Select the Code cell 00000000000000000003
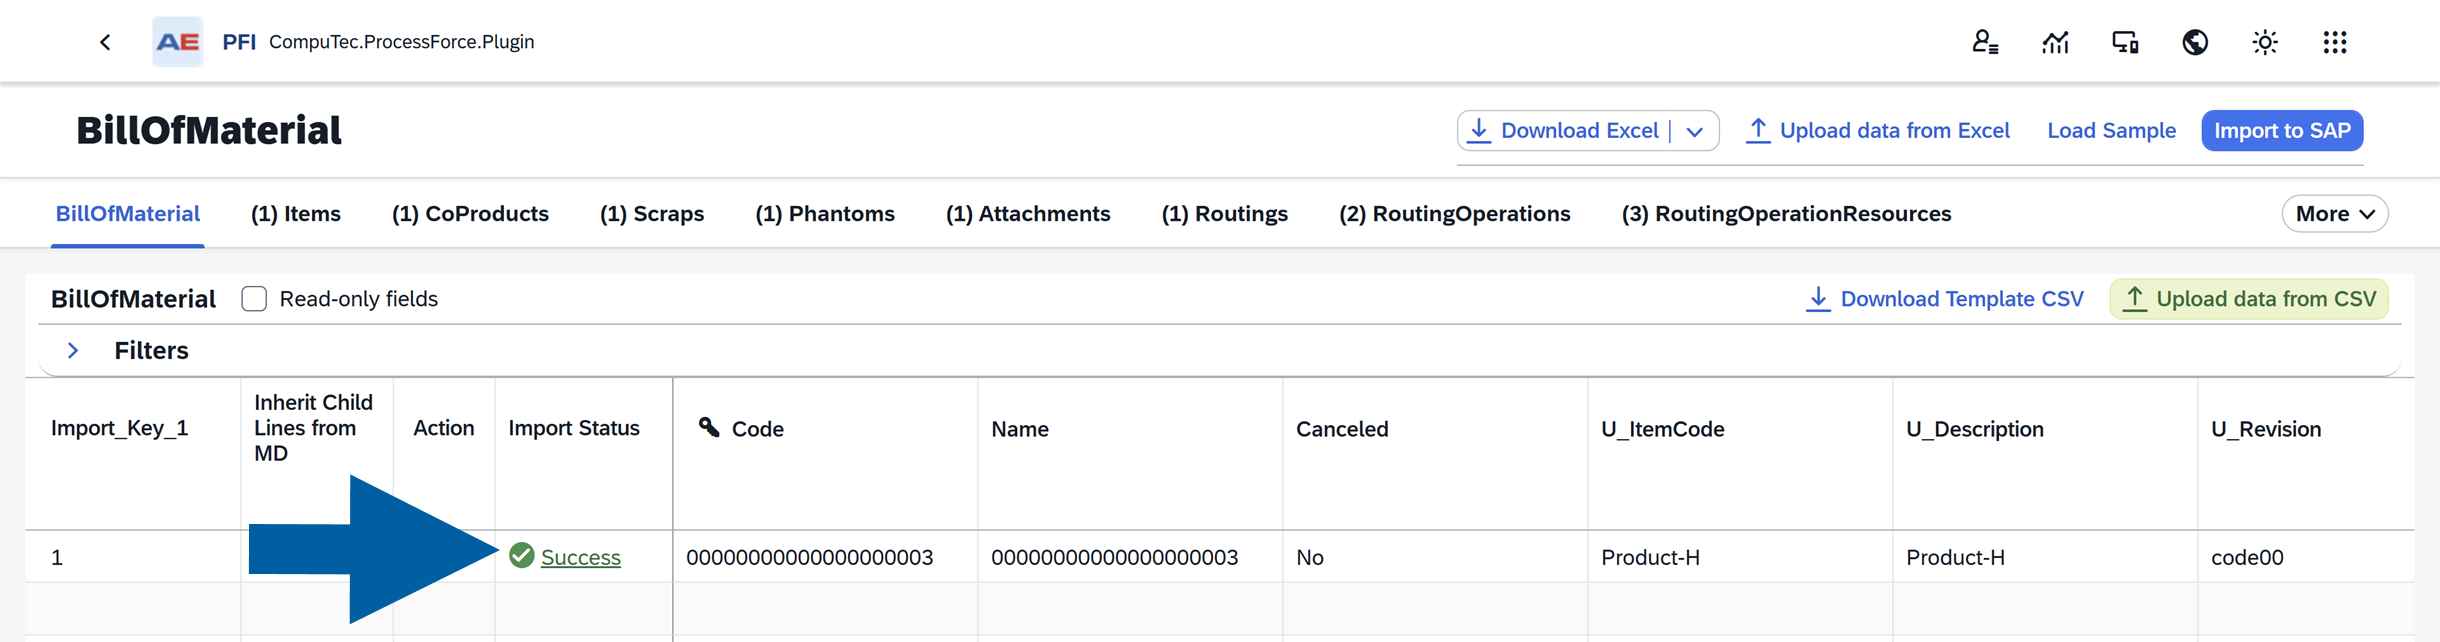Viewport: 2440px width, 642px height. coord(810,557)
